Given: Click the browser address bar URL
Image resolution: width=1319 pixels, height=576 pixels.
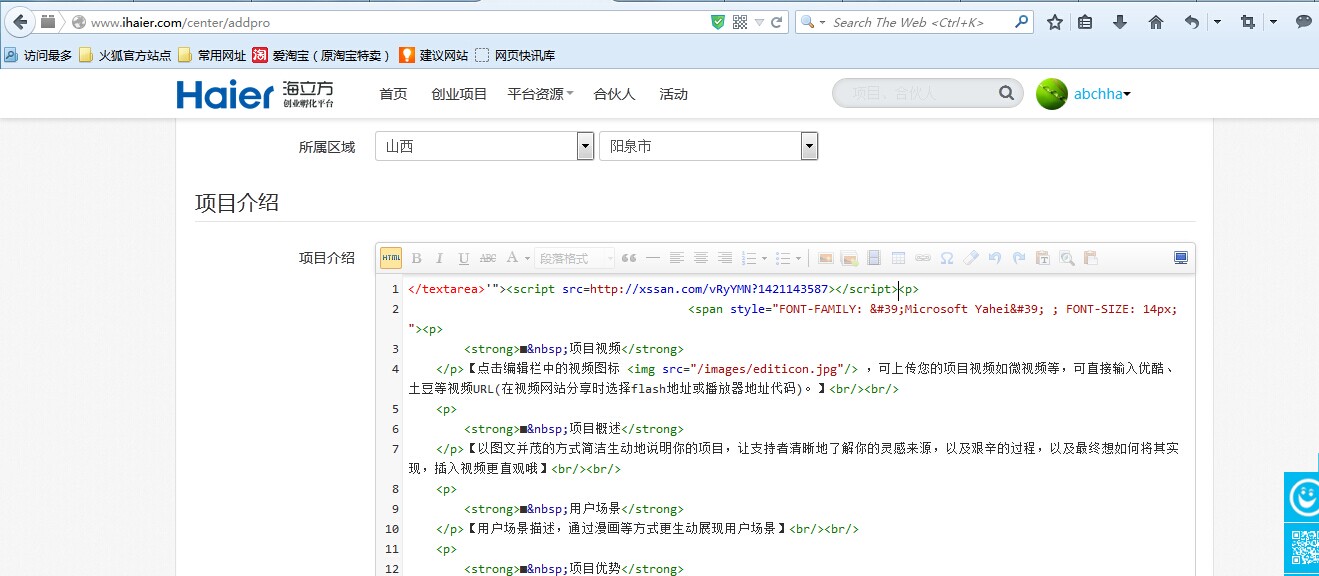Looking at the screenshot, I should click(180, 22).
